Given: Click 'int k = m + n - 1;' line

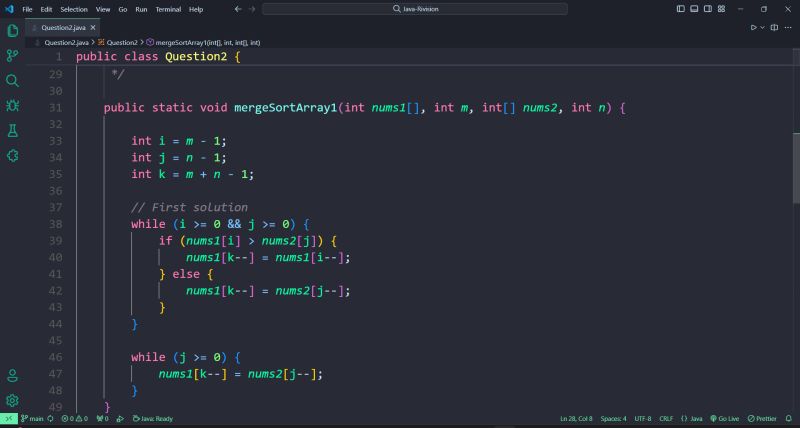Looking at the screenshot, I should pyautogui.click(x=192, y=174).
